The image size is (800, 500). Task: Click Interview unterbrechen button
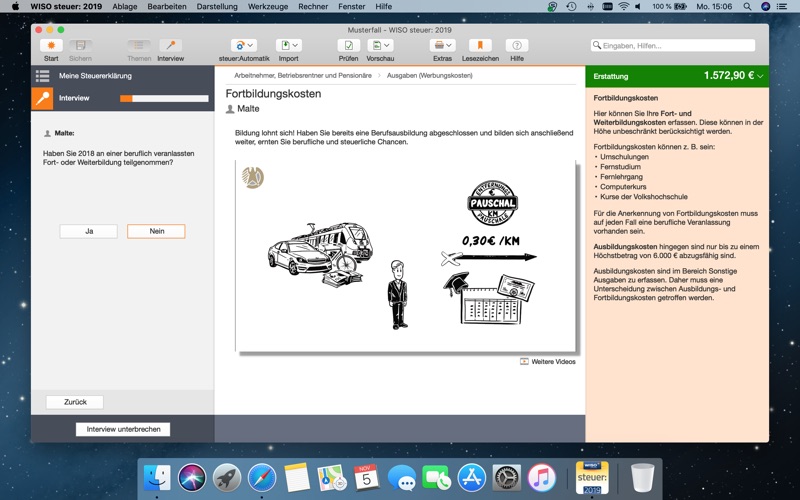tap(123, 429)
